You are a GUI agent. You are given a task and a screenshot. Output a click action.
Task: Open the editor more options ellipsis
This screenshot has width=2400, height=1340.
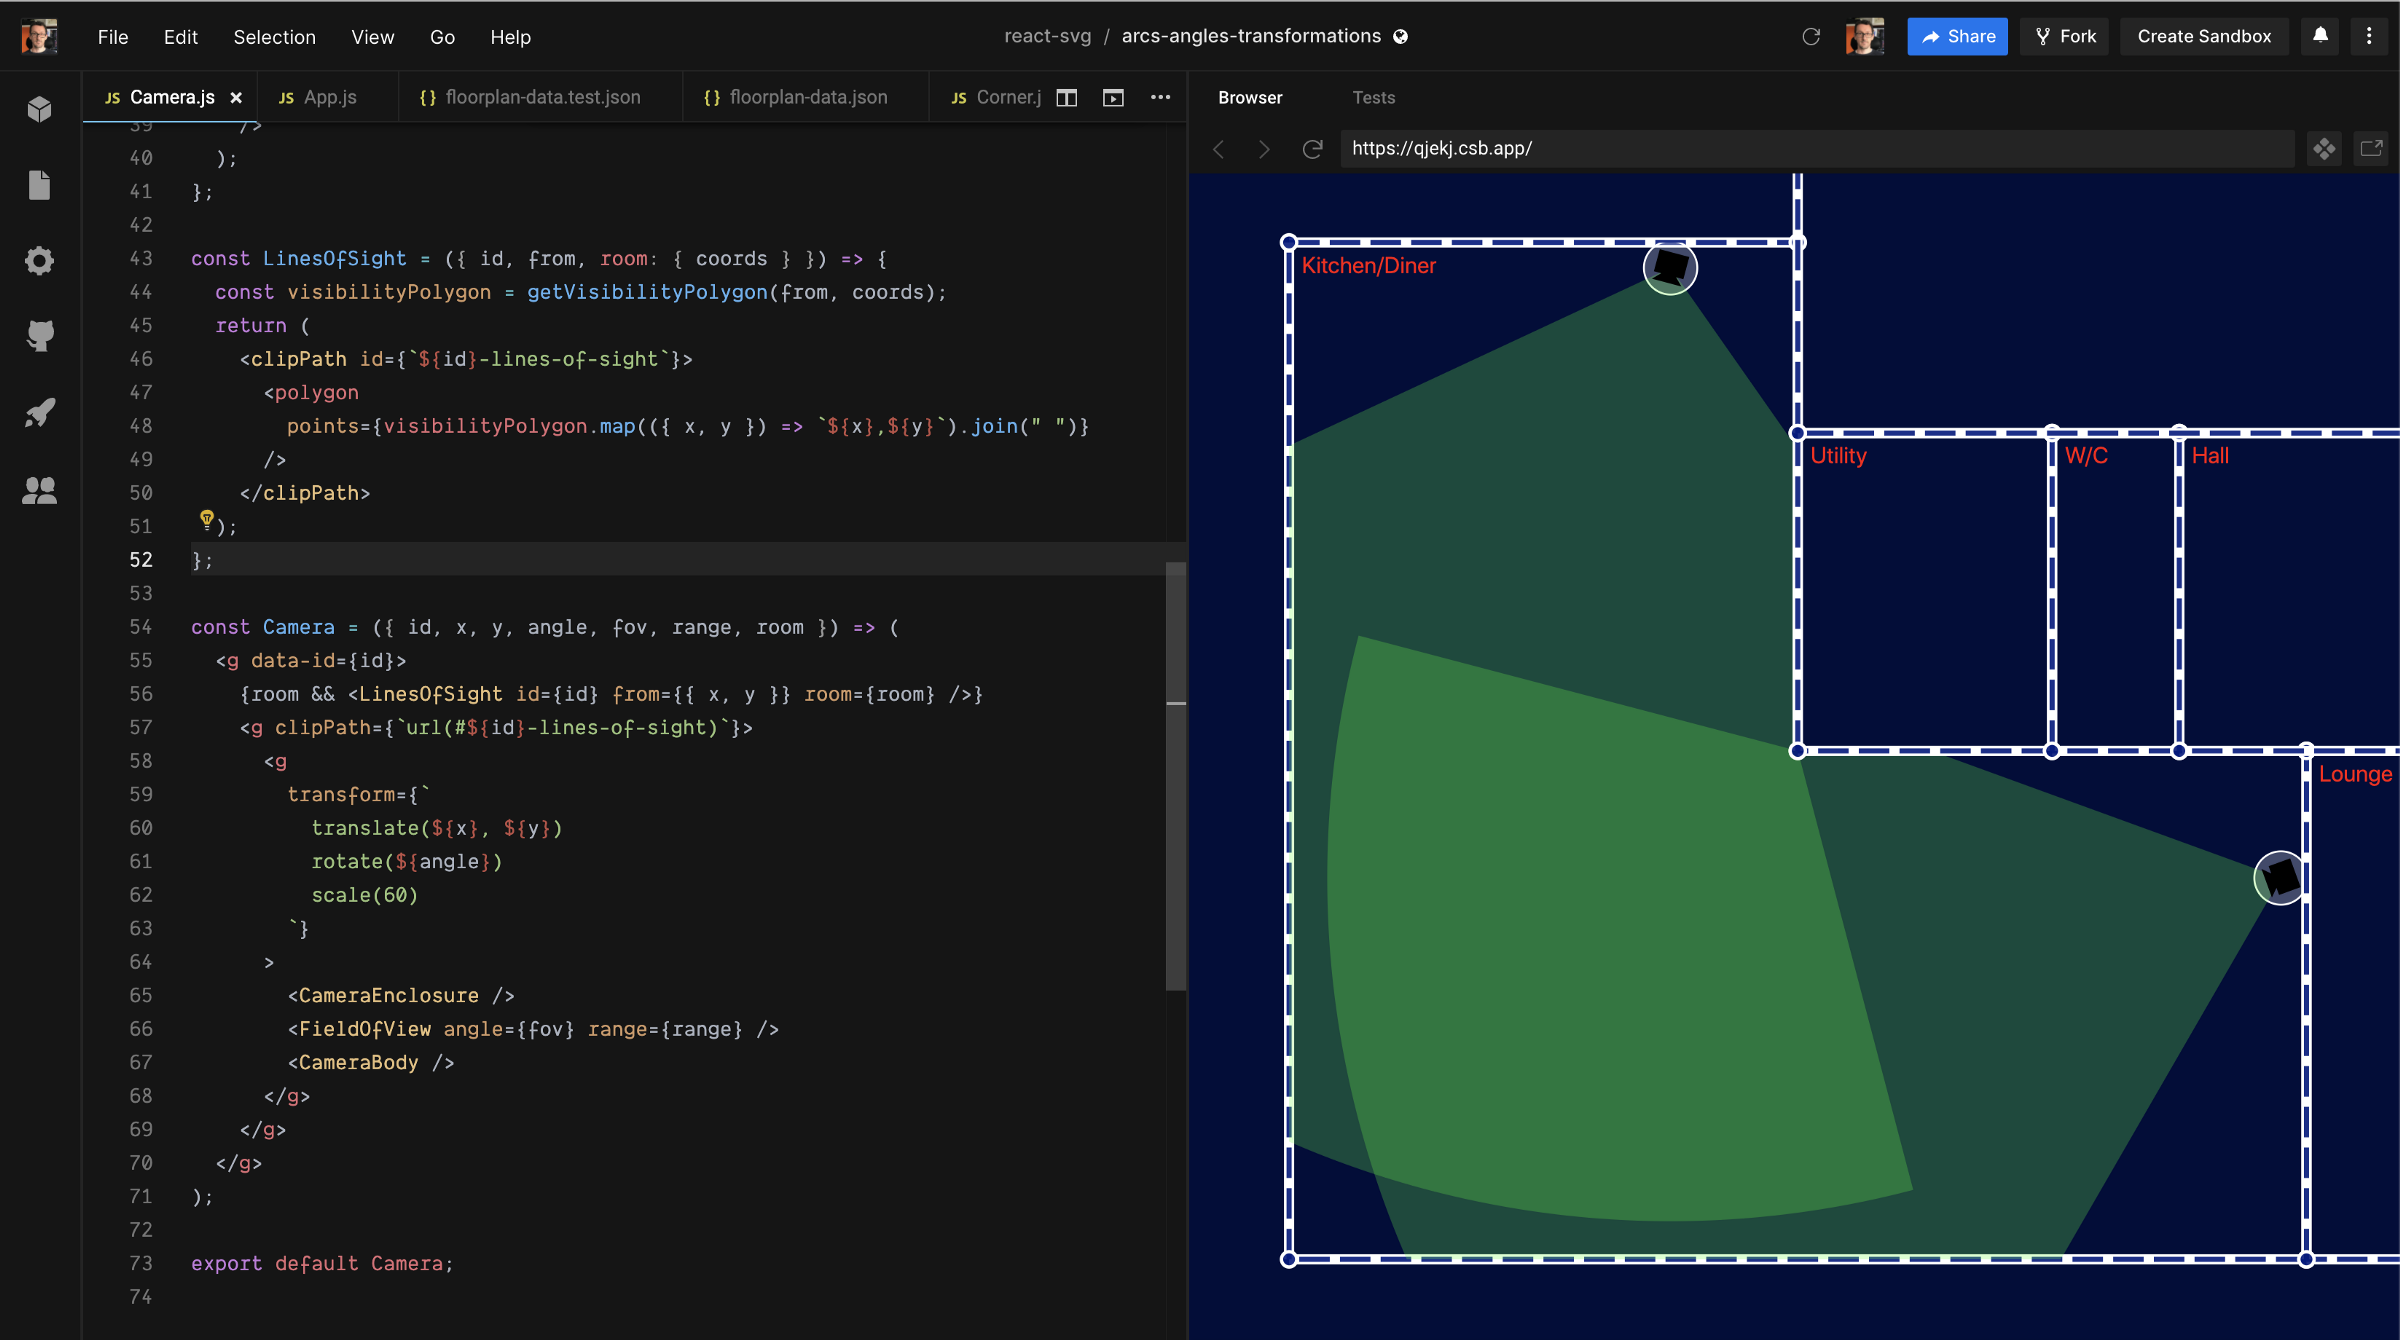(x=1160, y=97)
